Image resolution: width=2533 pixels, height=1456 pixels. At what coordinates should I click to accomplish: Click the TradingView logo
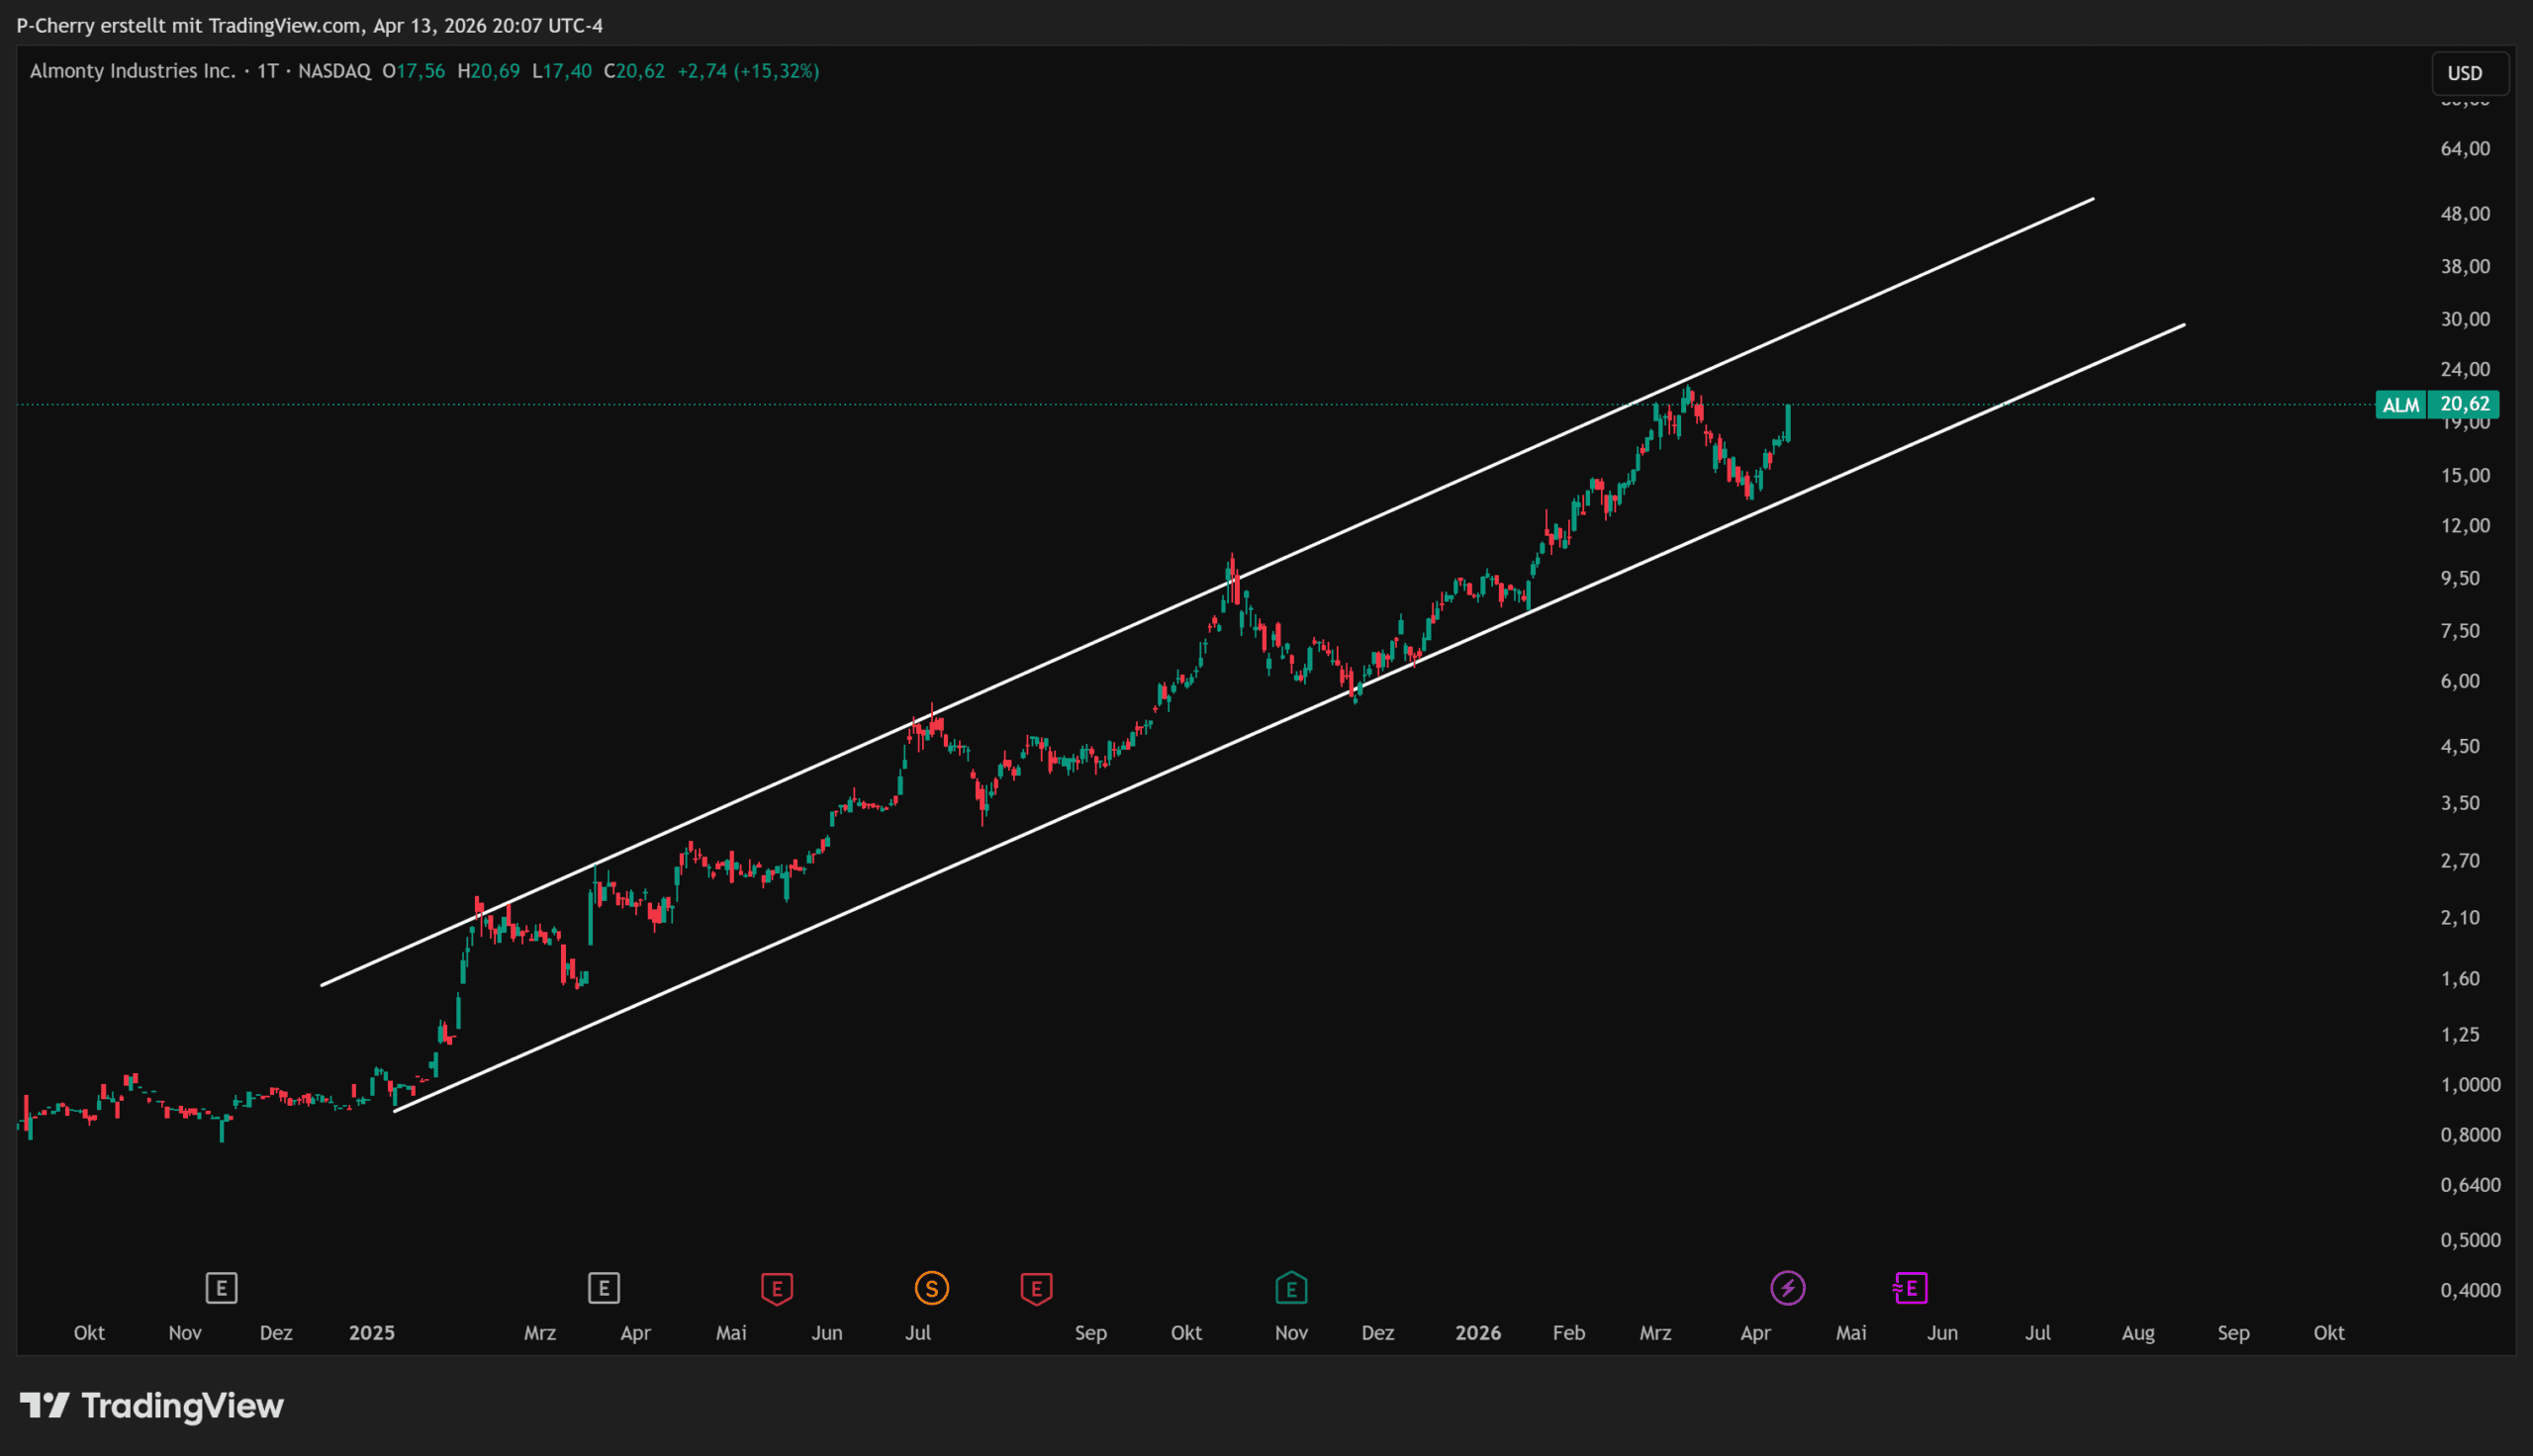tap(152, 1406)
